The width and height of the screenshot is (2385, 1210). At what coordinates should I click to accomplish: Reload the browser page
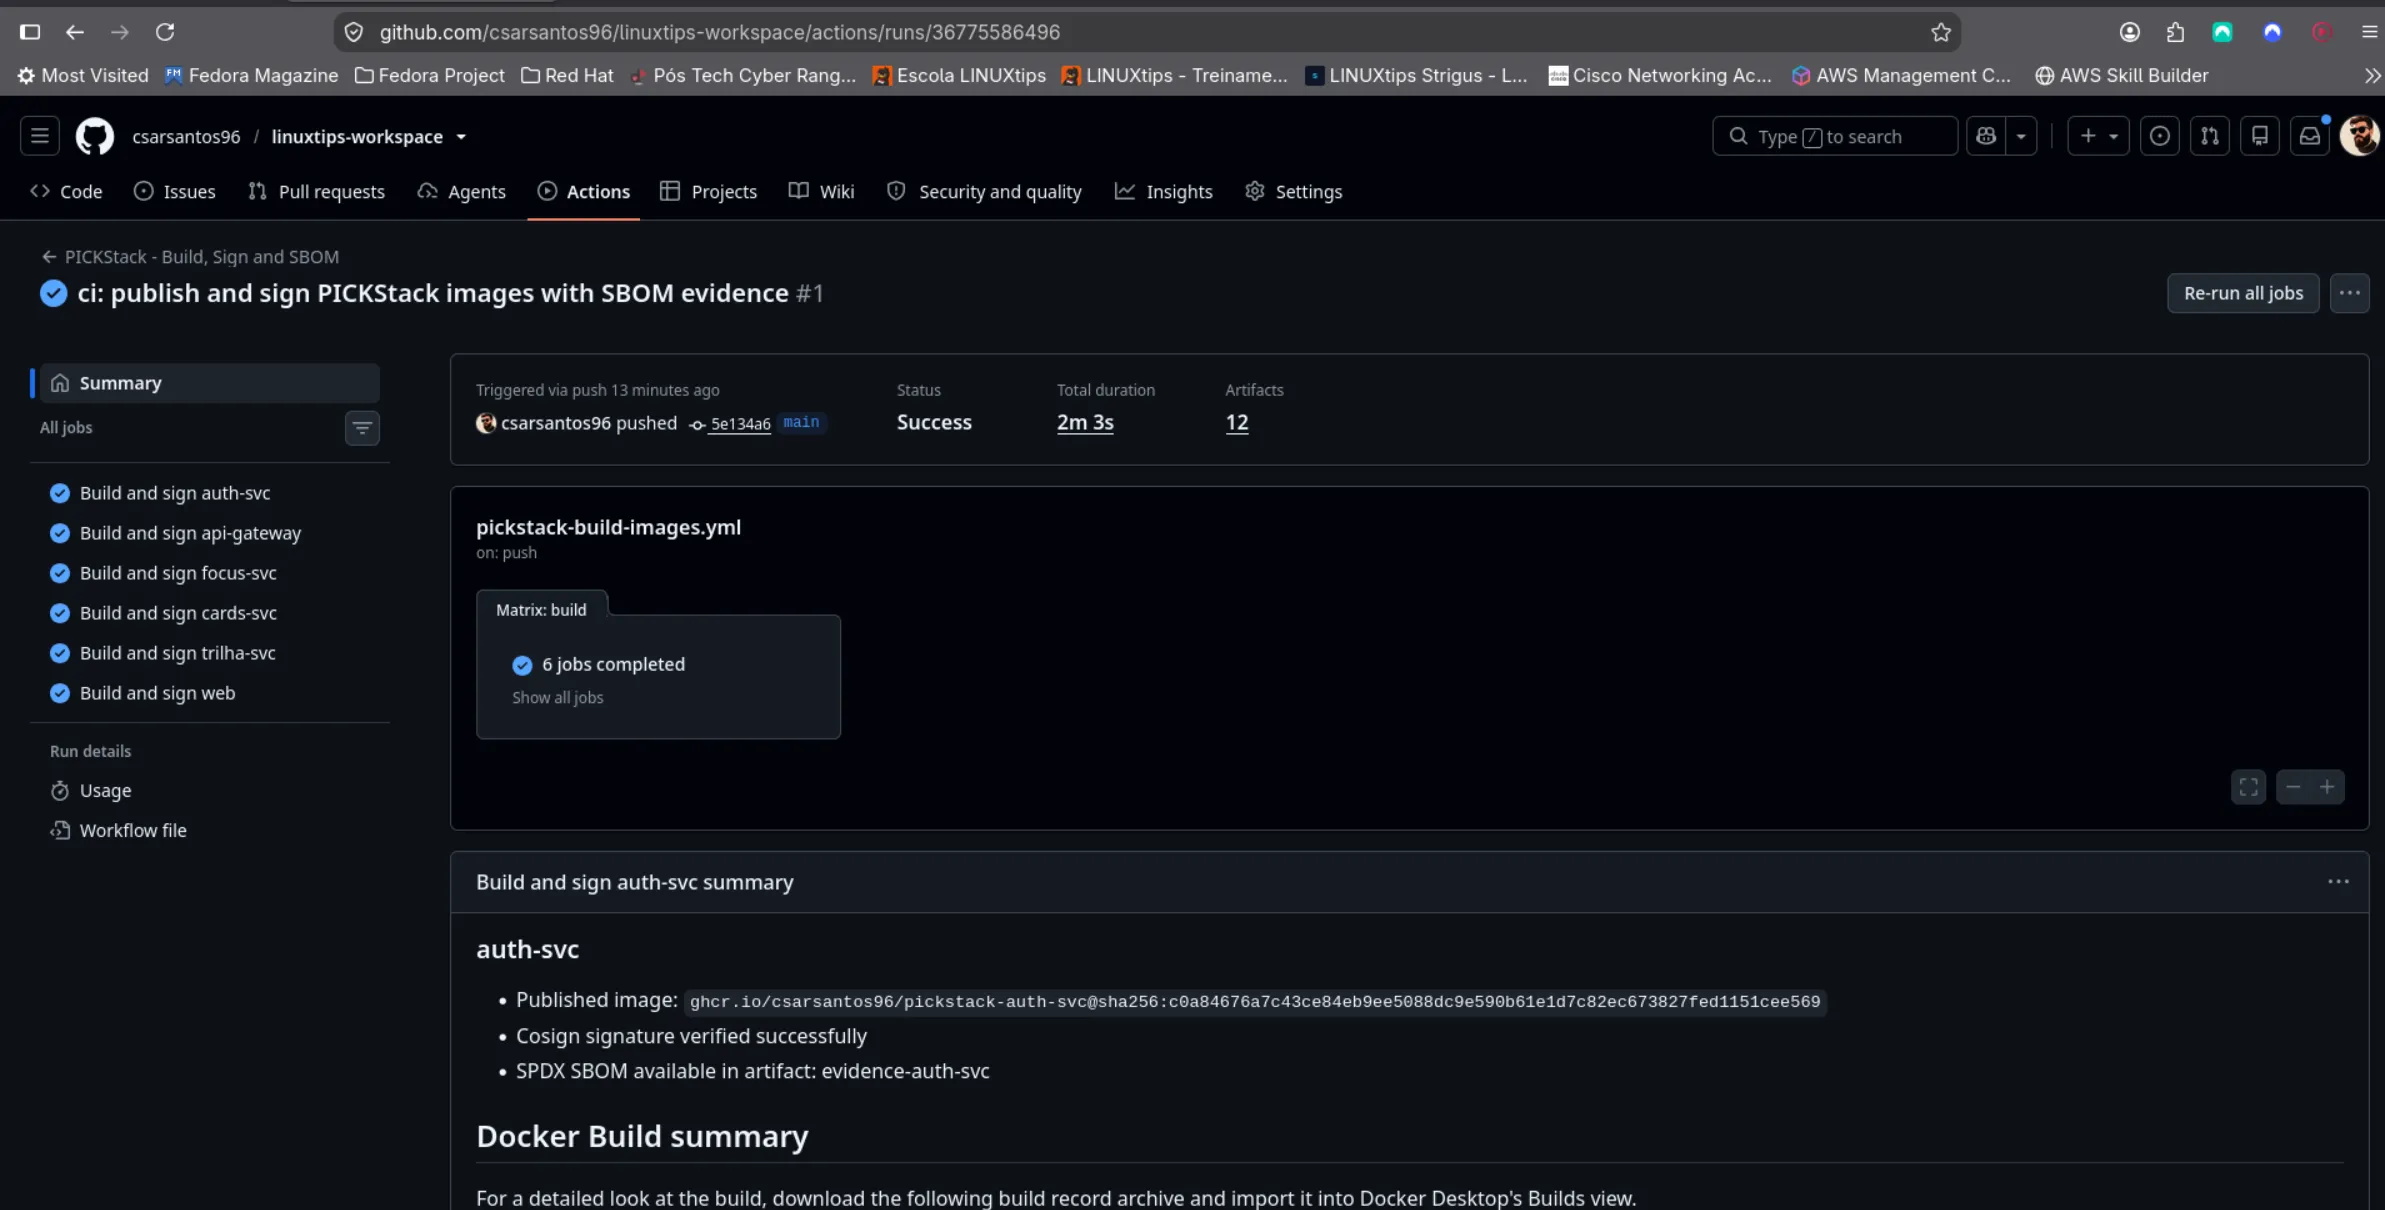pyautogui.click(x=165, y=32)
